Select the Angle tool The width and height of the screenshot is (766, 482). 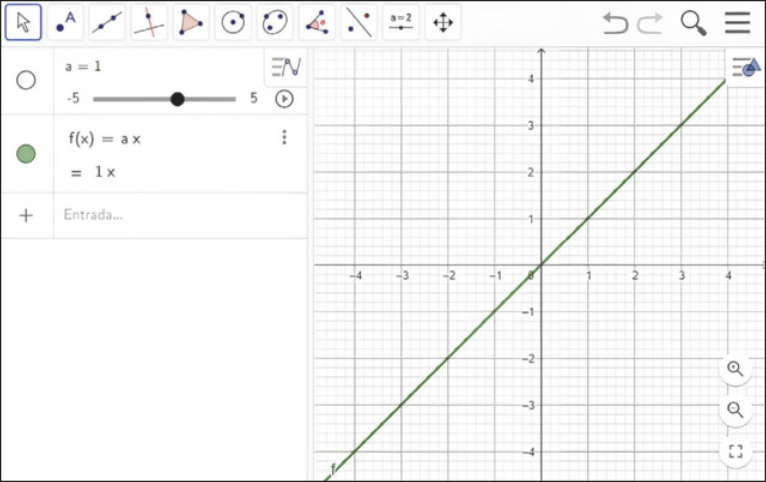(x=317, y=22)
